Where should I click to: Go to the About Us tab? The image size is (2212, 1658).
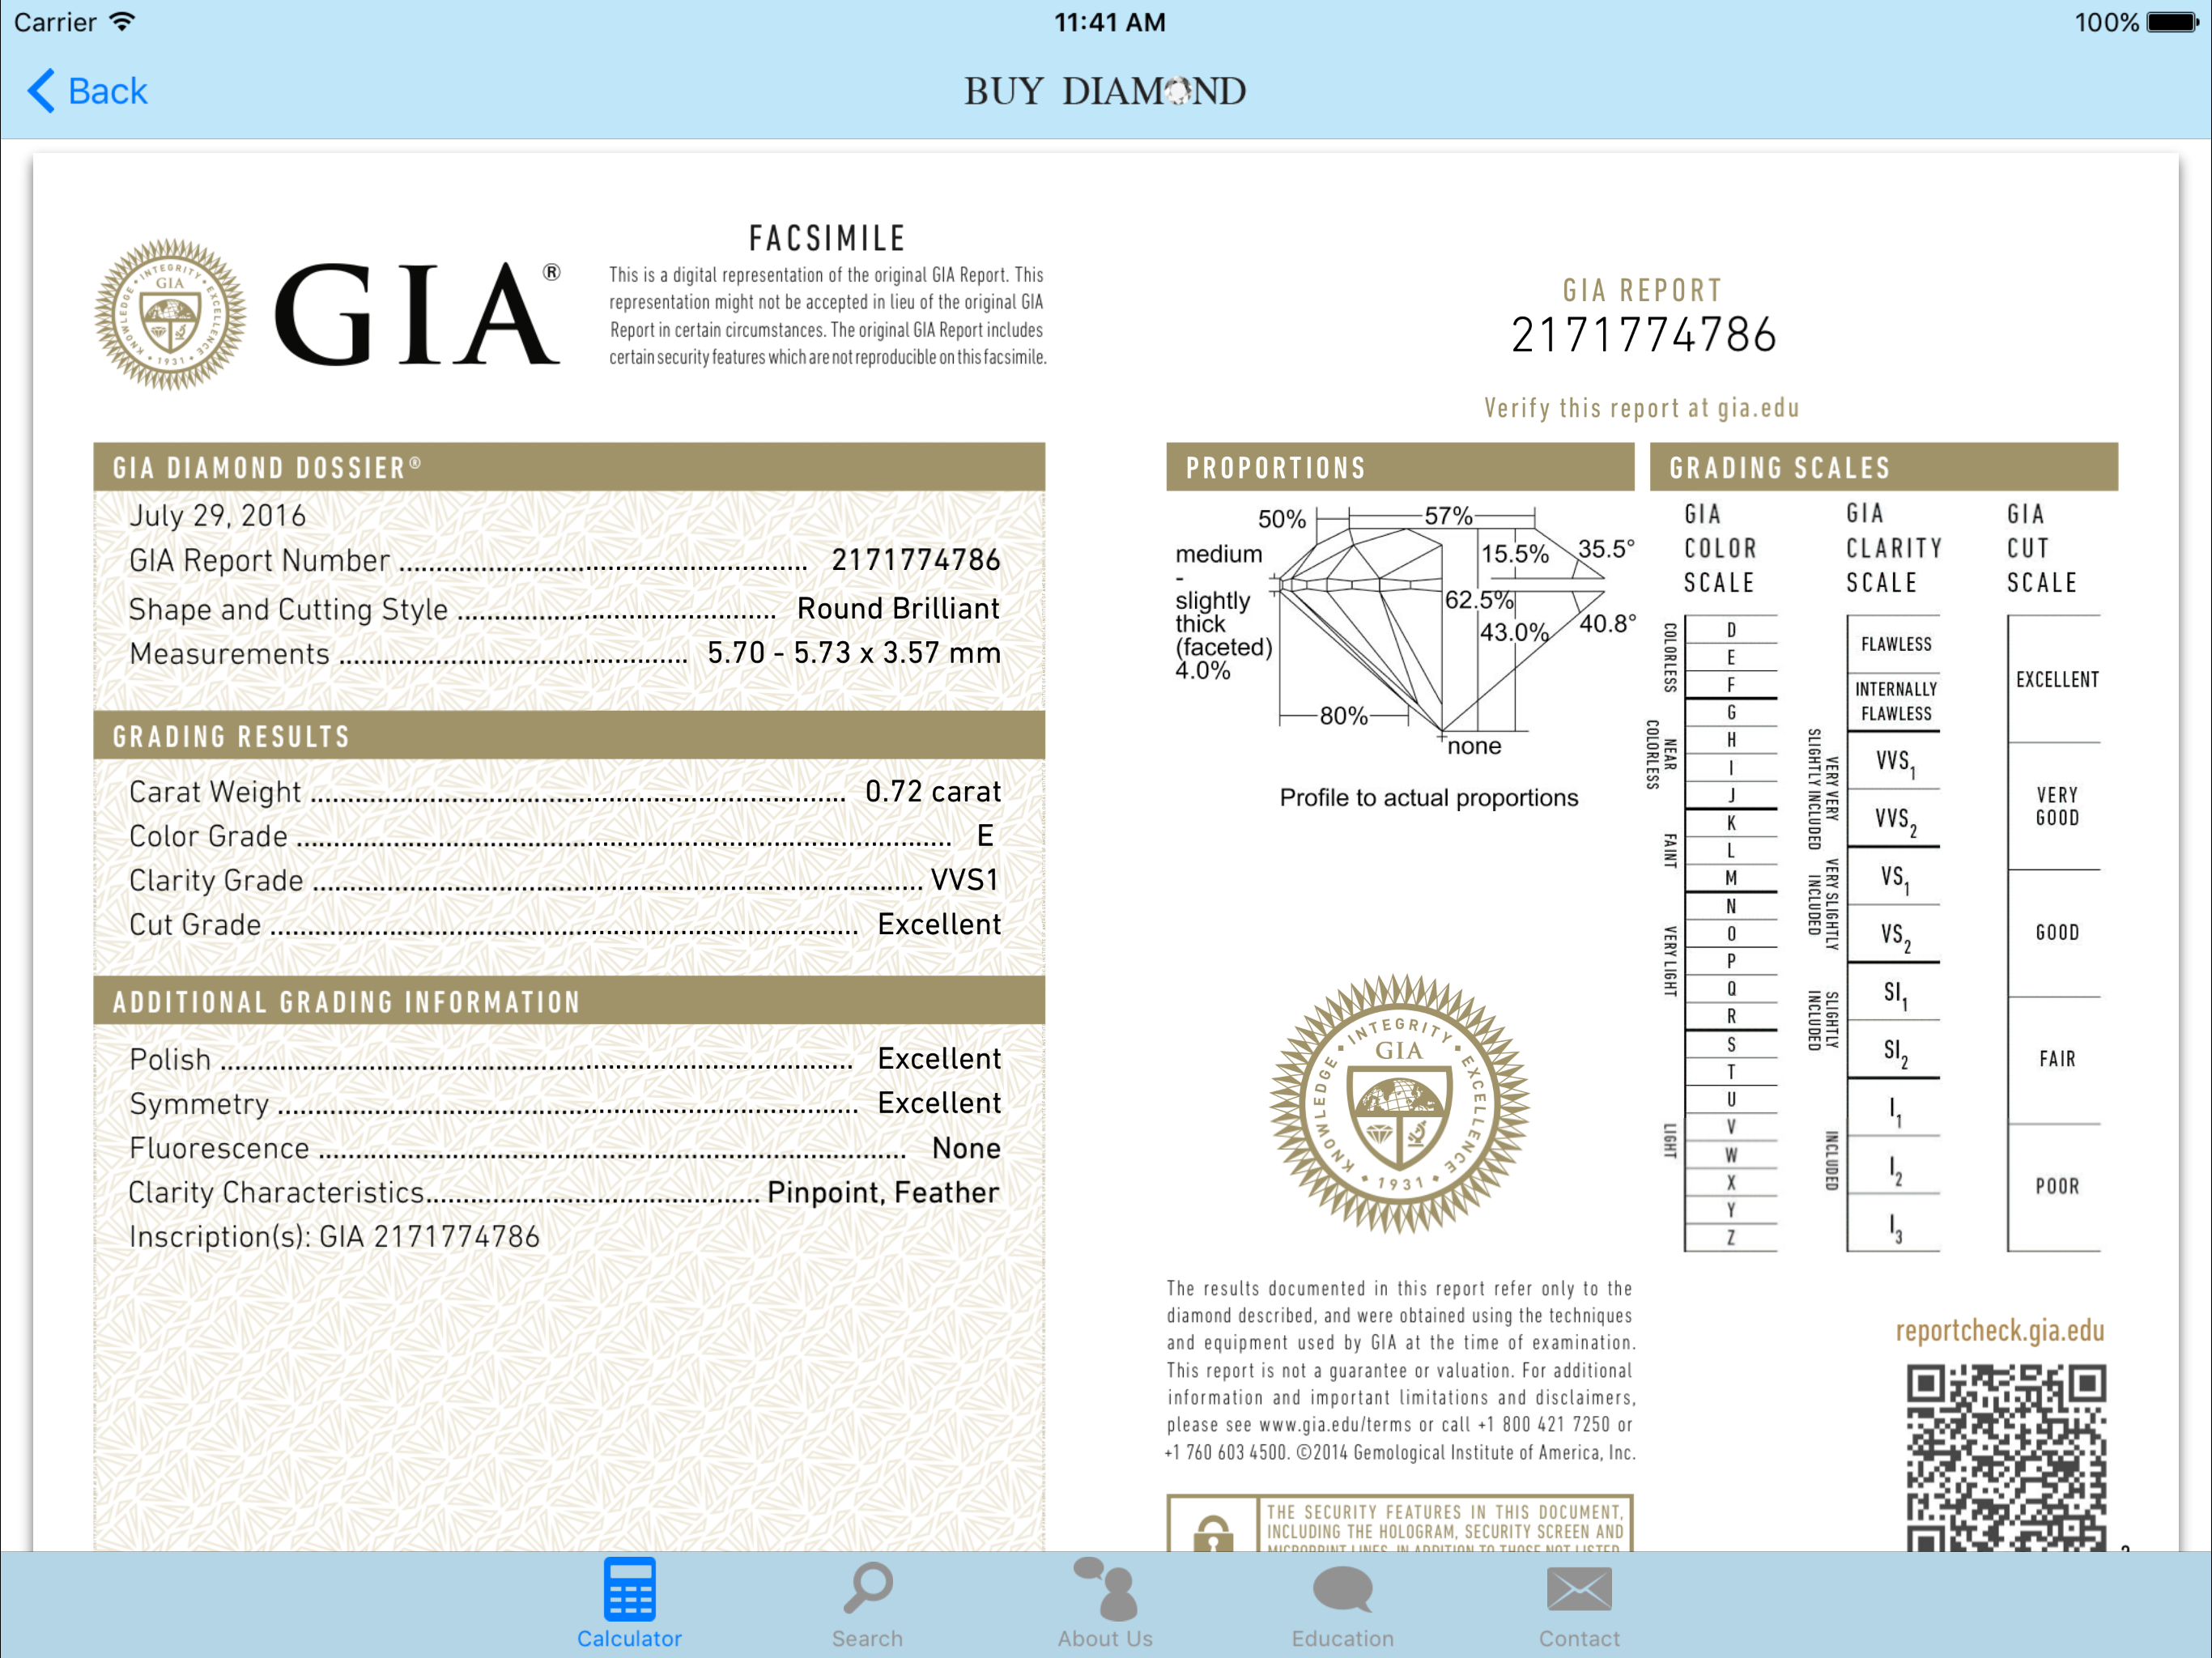[1105, 1603]
